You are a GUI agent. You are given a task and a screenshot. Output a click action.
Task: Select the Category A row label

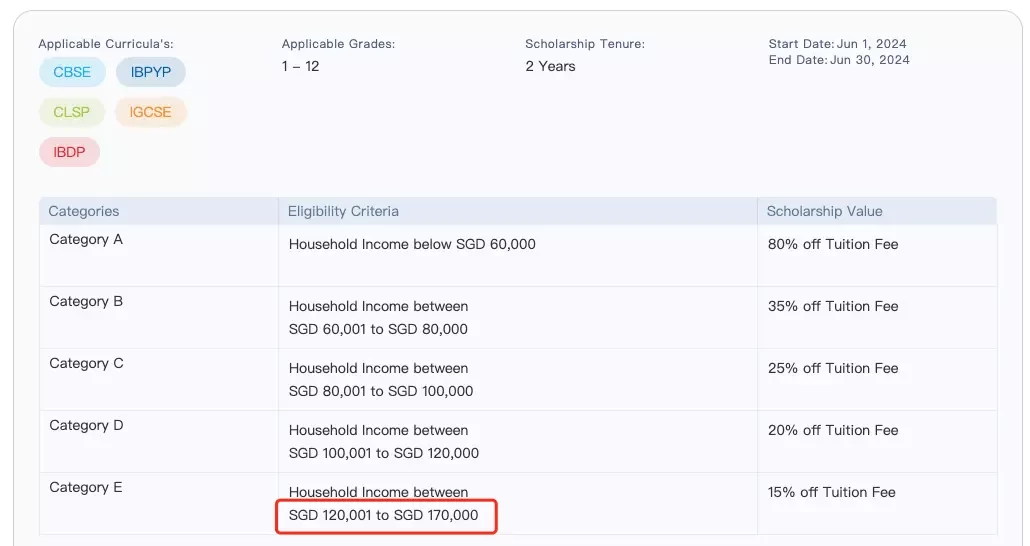[x=86, y=239]
